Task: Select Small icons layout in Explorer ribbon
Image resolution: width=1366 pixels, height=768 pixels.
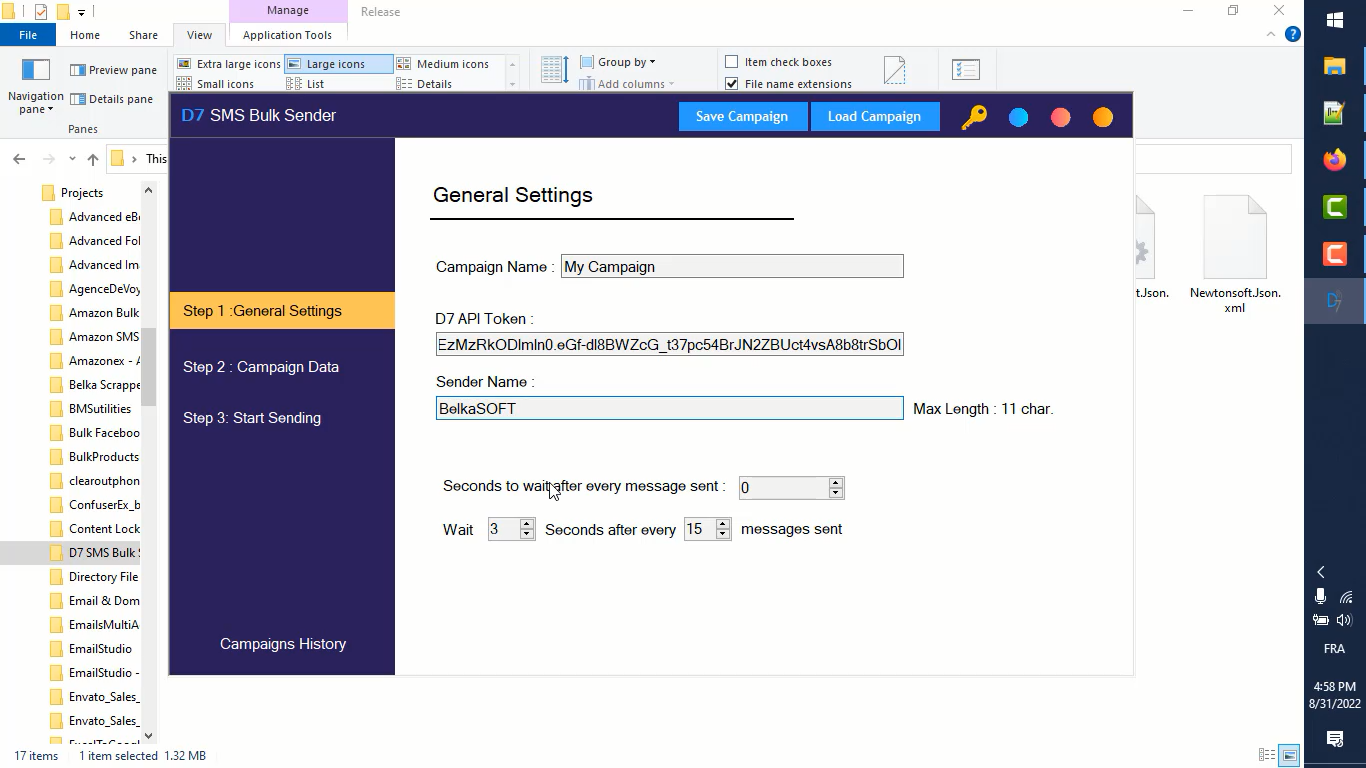Action: tap(216, 84)
